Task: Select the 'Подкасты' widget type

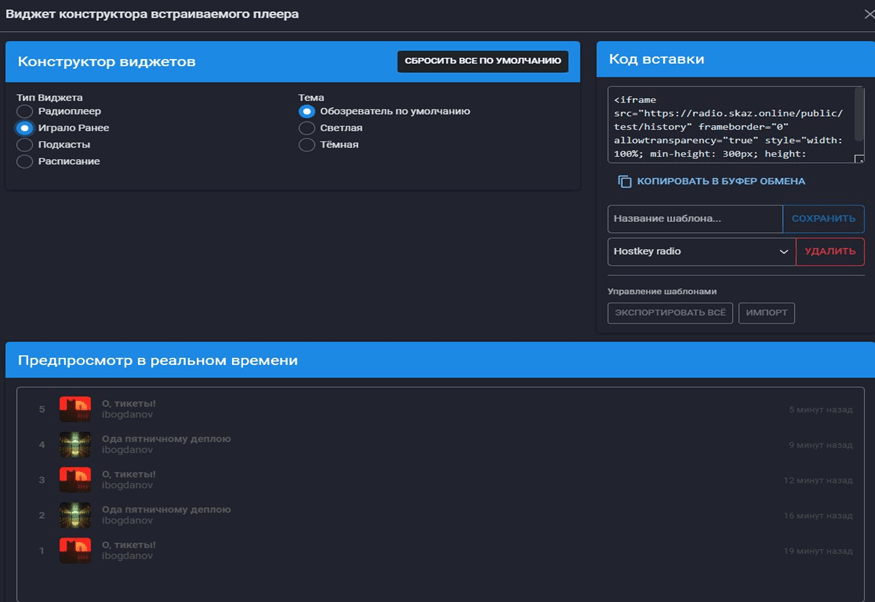Action: 25,145
